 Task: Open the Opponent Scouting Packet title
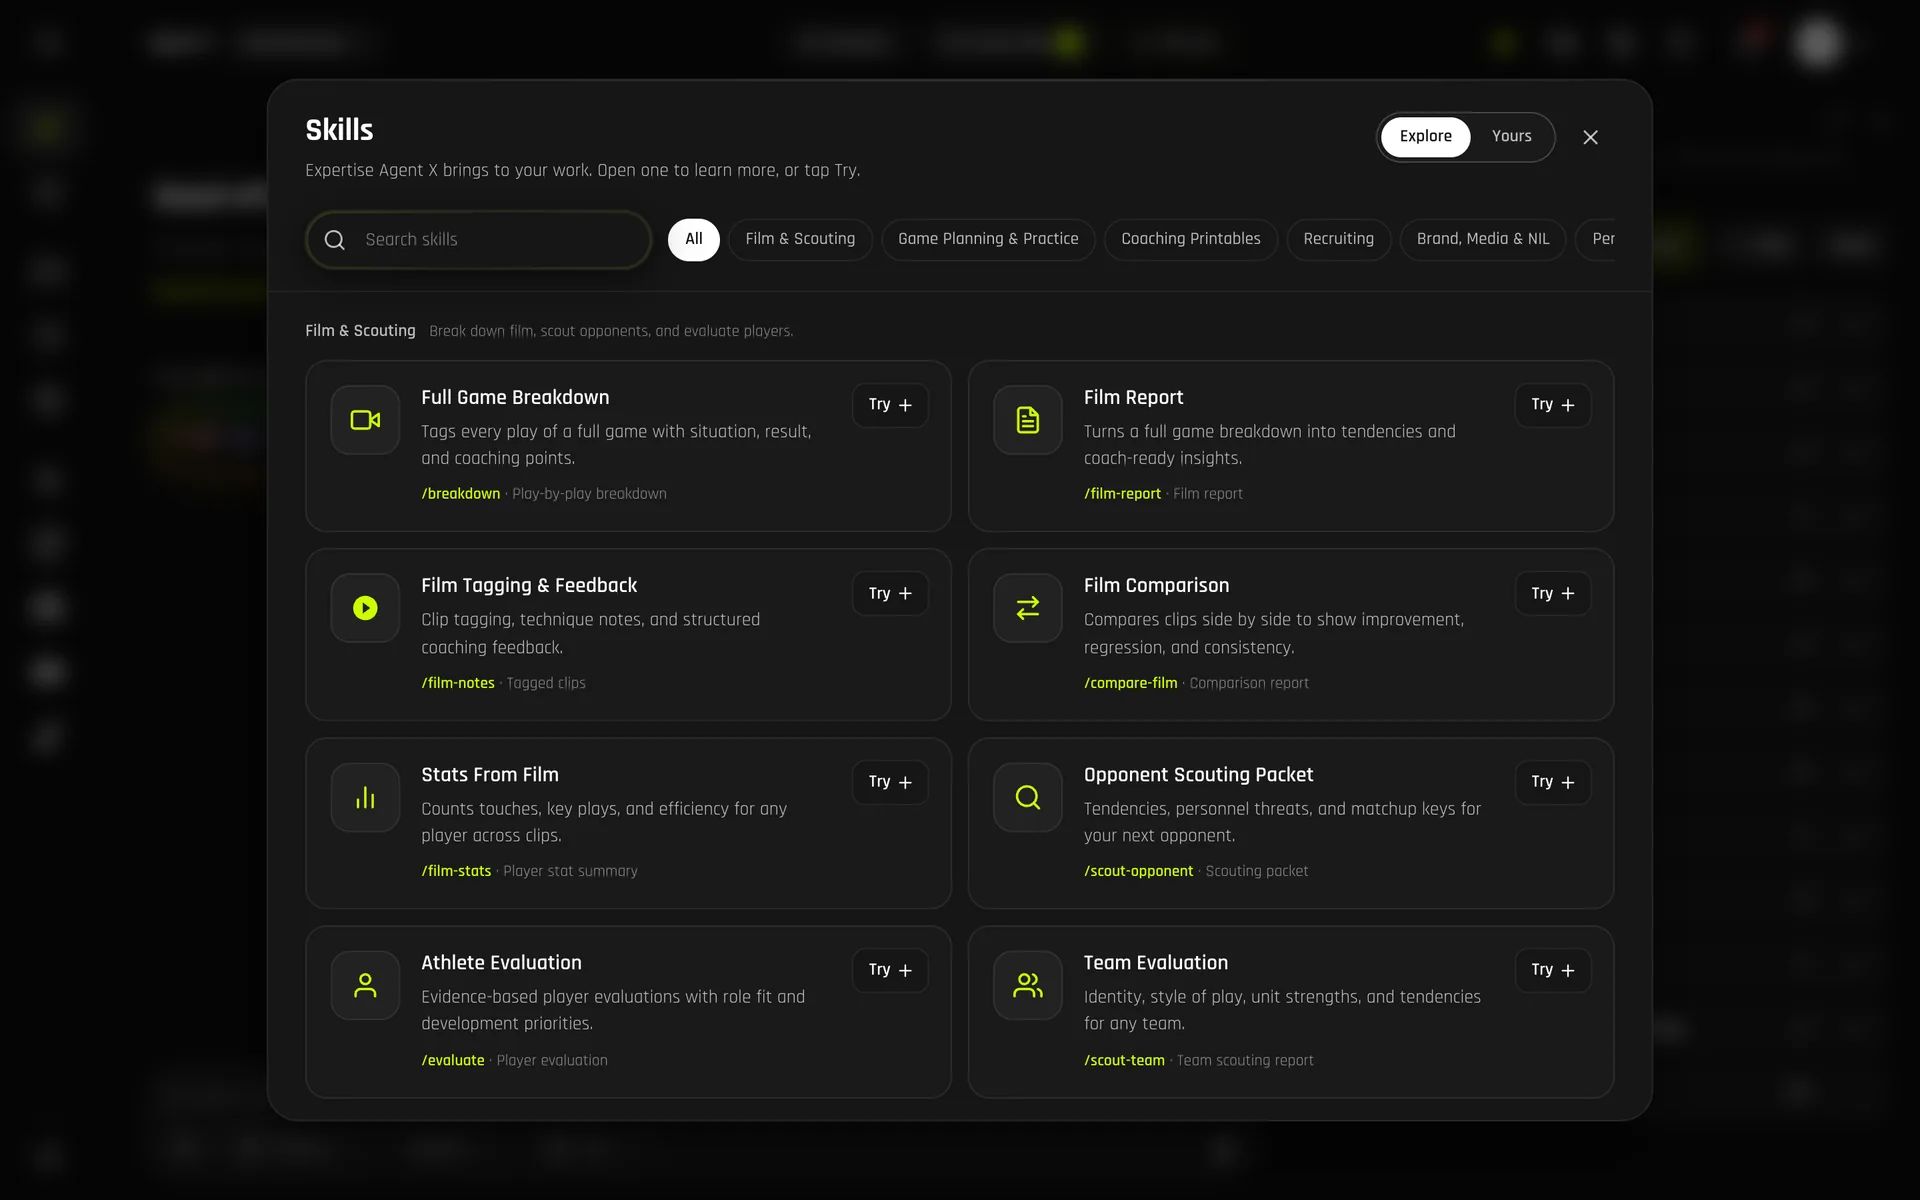[x=1198, y=775]
